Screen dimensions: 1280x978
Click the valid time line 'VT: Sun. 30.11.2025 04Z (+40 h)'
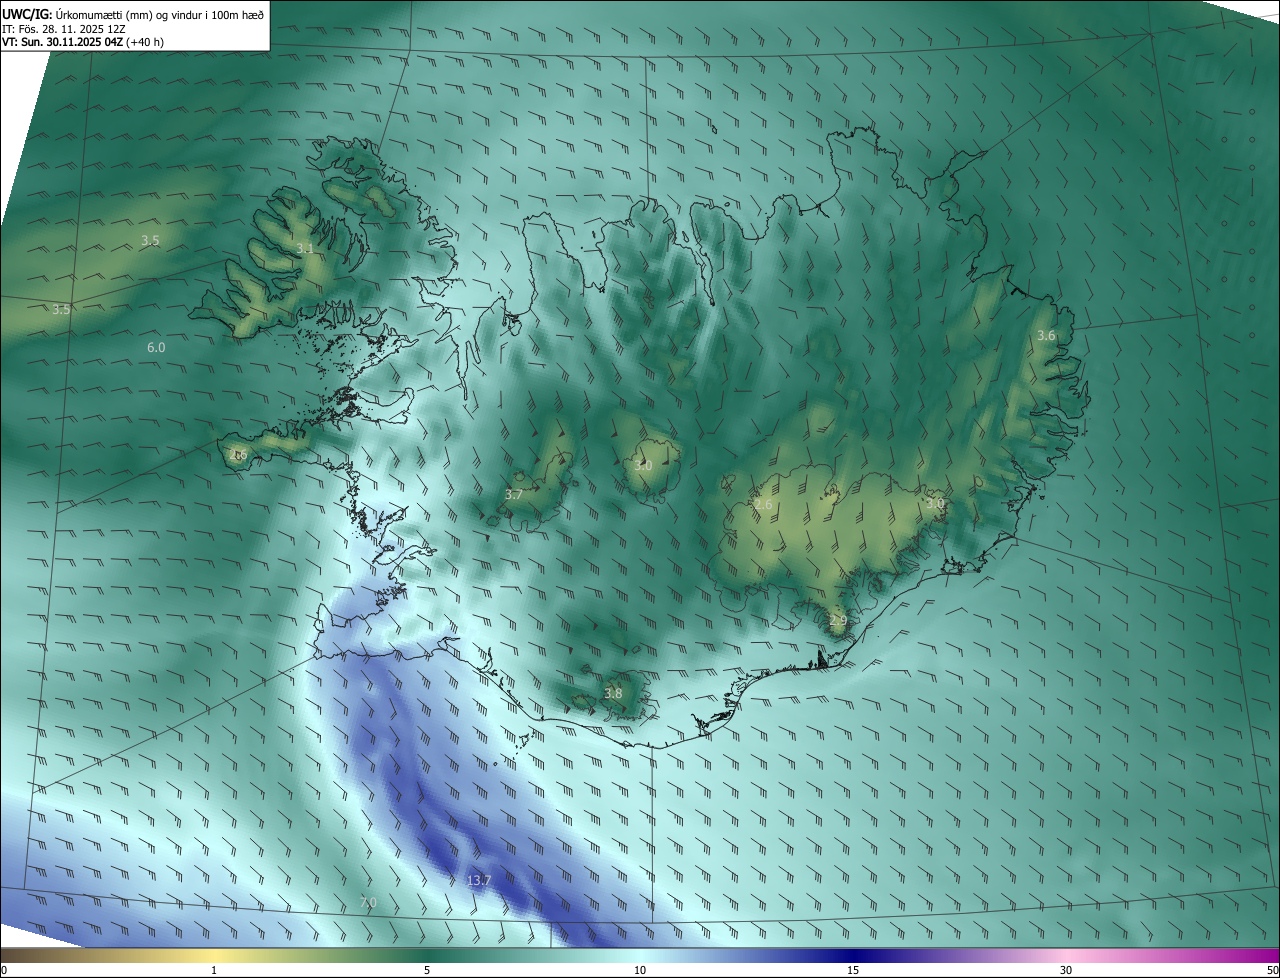pos(83,42)
